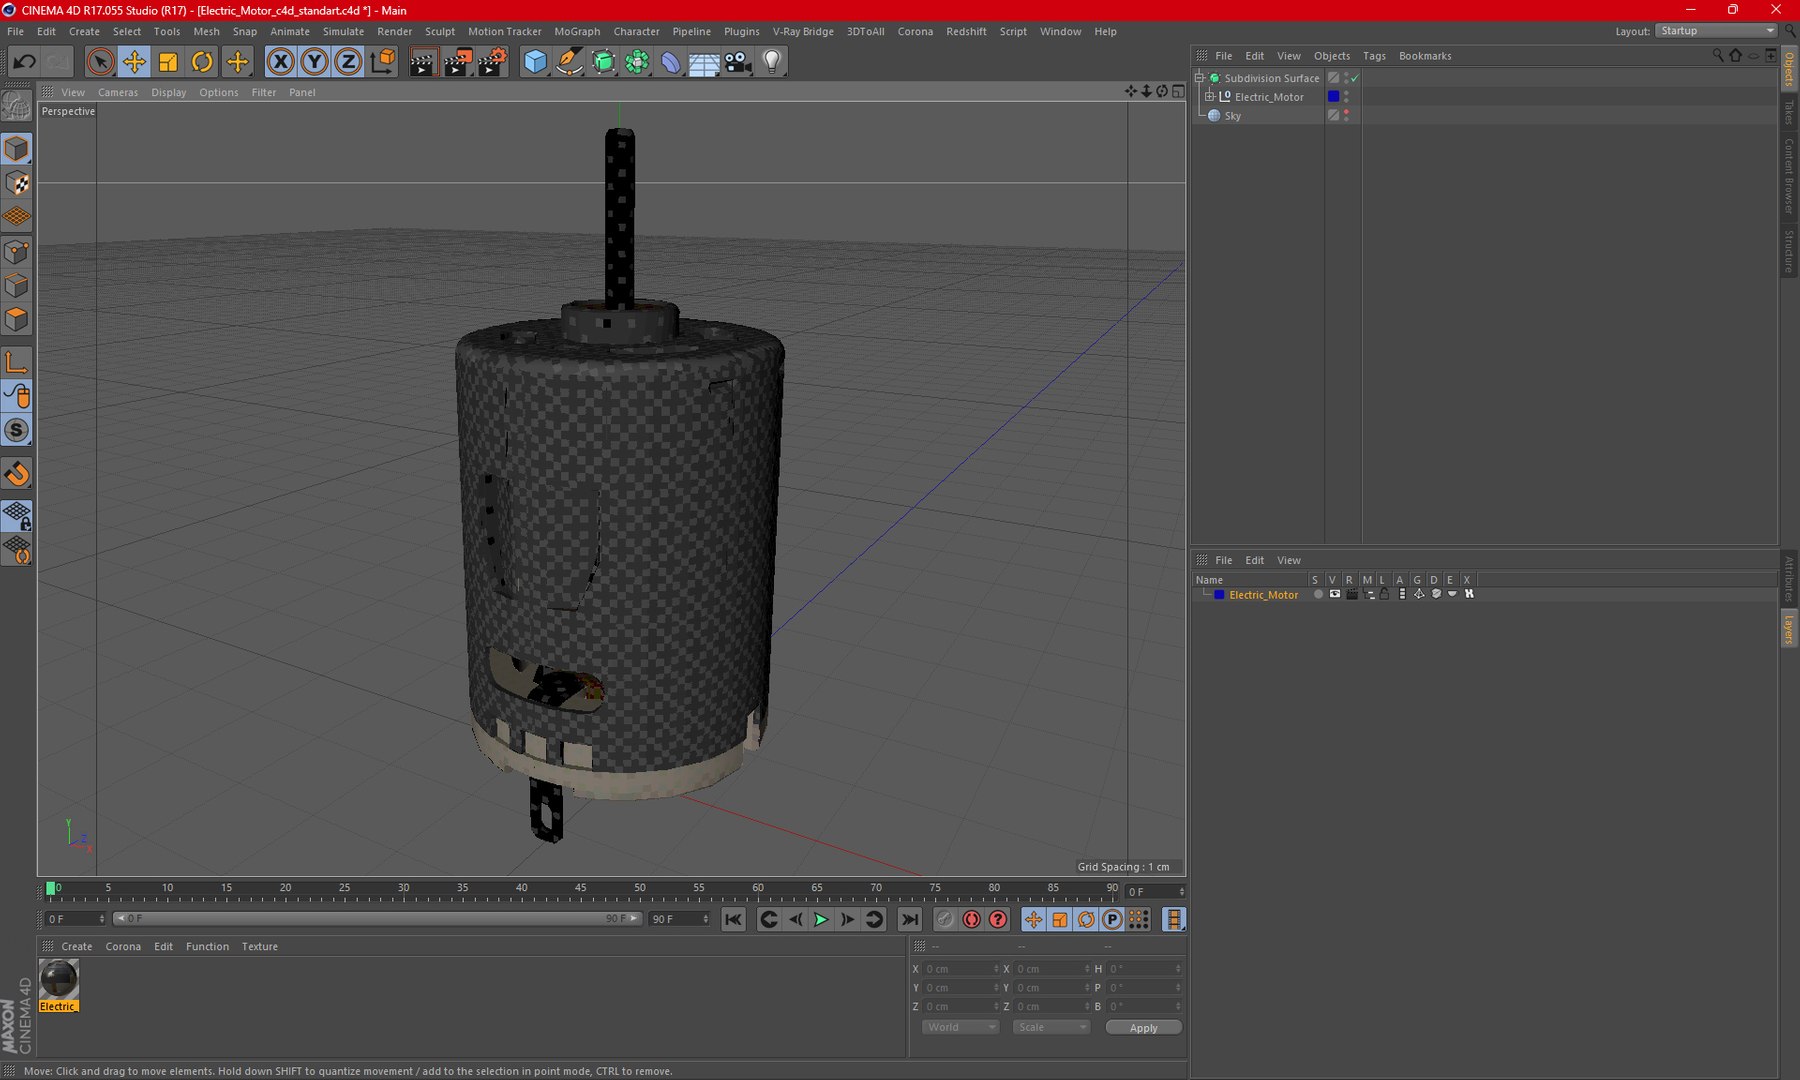Image resolution: width=1800 pixels, height=1080 pixels.
Task: Toggle Y axis lock
Action: click(314, 62)
